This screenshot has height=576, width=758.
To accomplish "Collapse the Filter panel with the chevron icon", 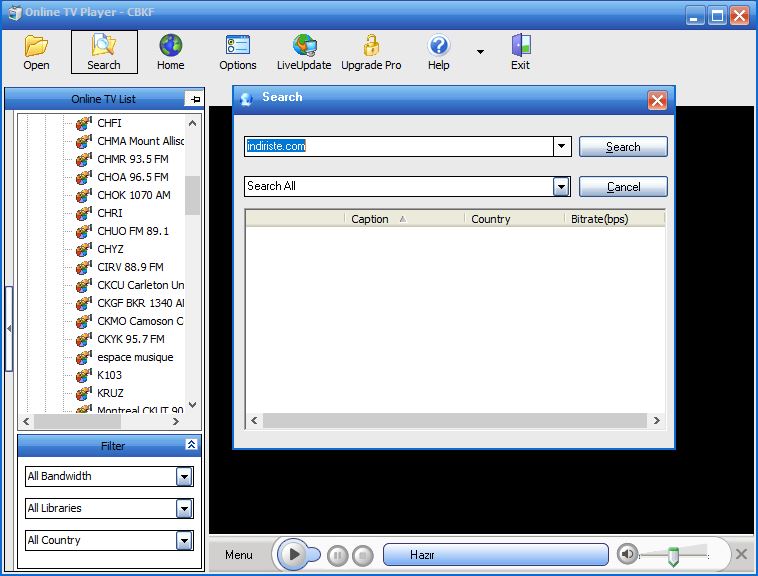I will click(x=191, y=444).
